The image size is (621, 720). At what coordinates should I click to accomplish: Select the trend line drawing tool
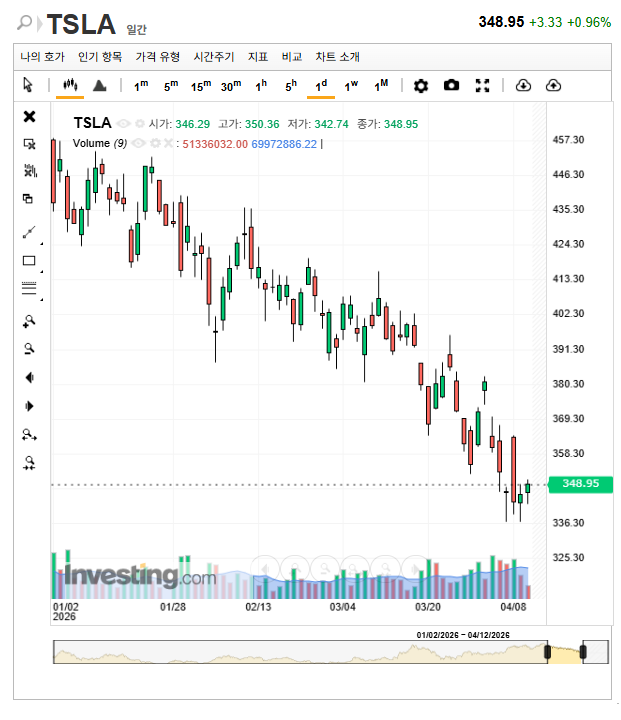[29, 232]
